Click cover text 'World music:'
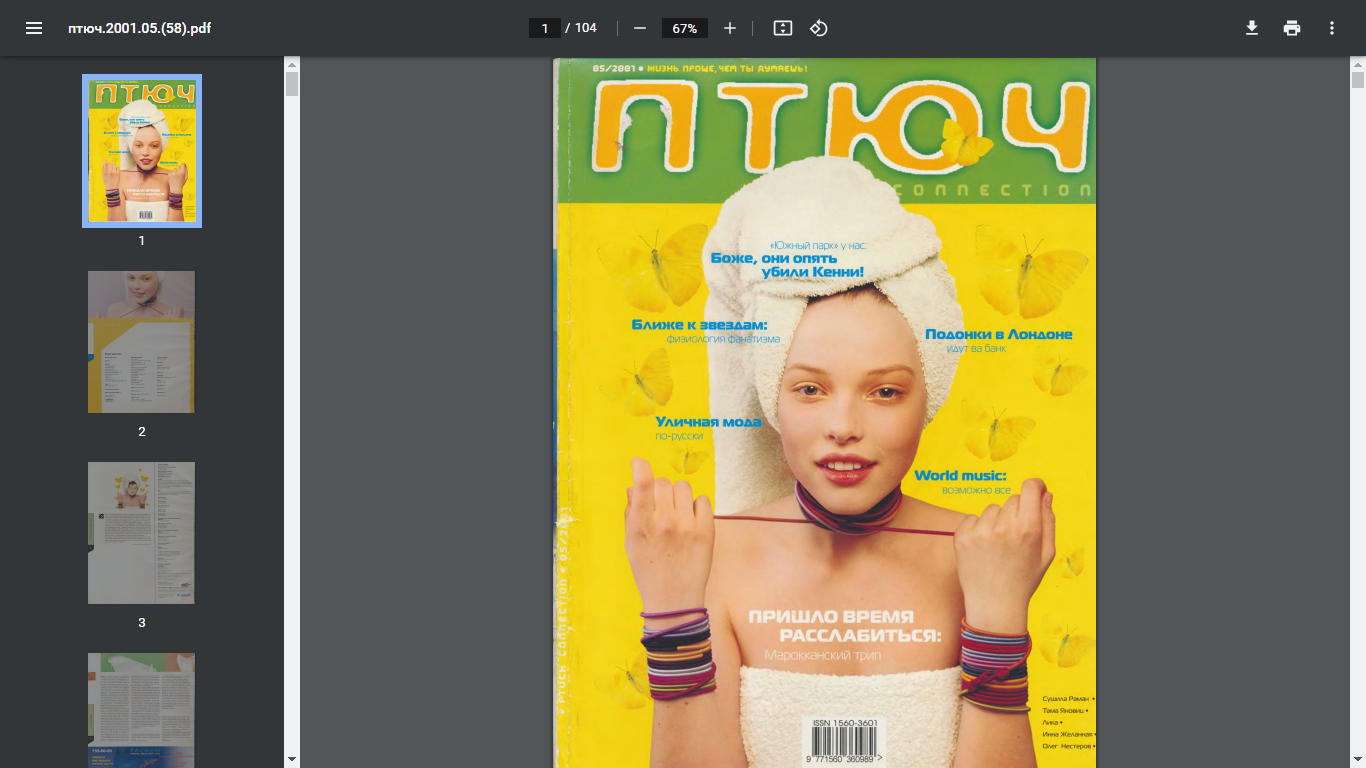Image resolution: width=1366 pixels, height=768 pixels. [x=960, y=475]
